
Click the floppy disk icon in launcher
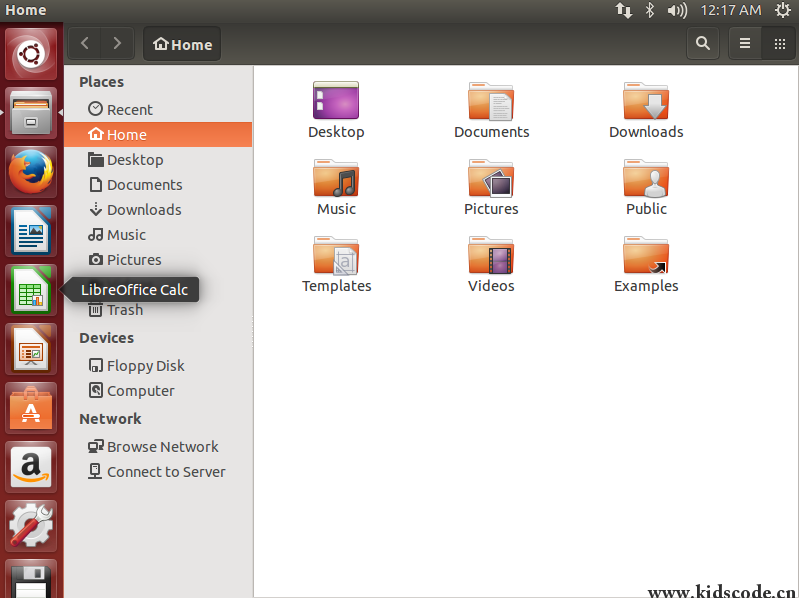pos(31,580)
